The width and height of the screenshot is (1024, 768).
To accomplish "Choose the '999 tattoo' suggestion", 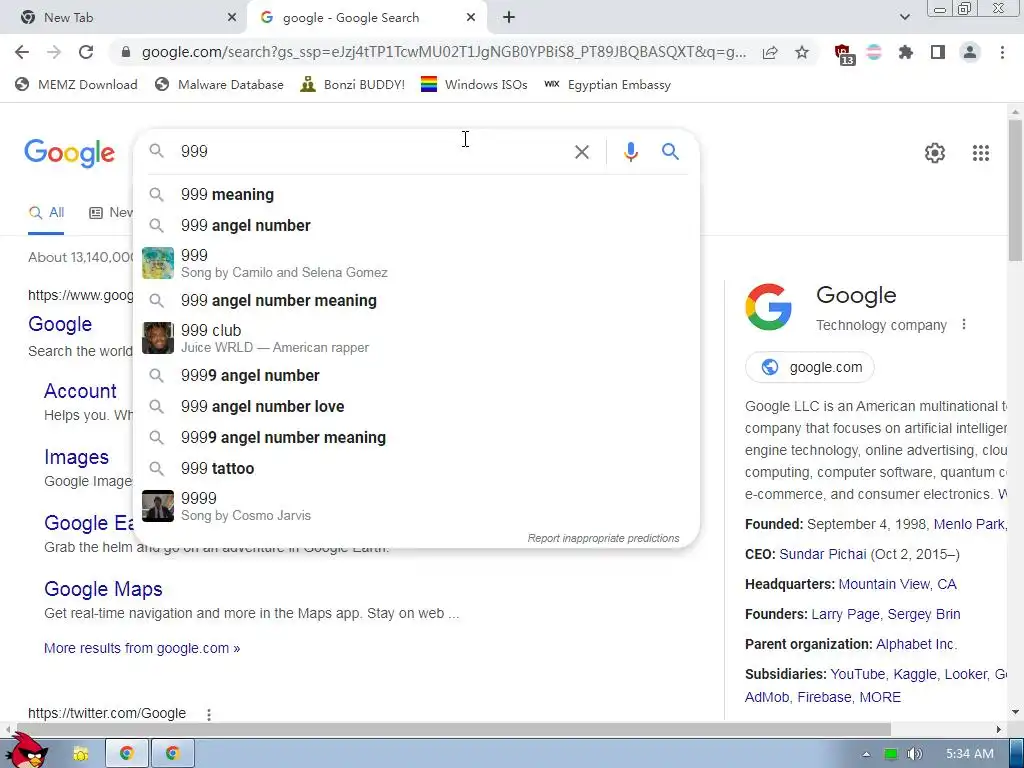I will [x=417, y=468].
